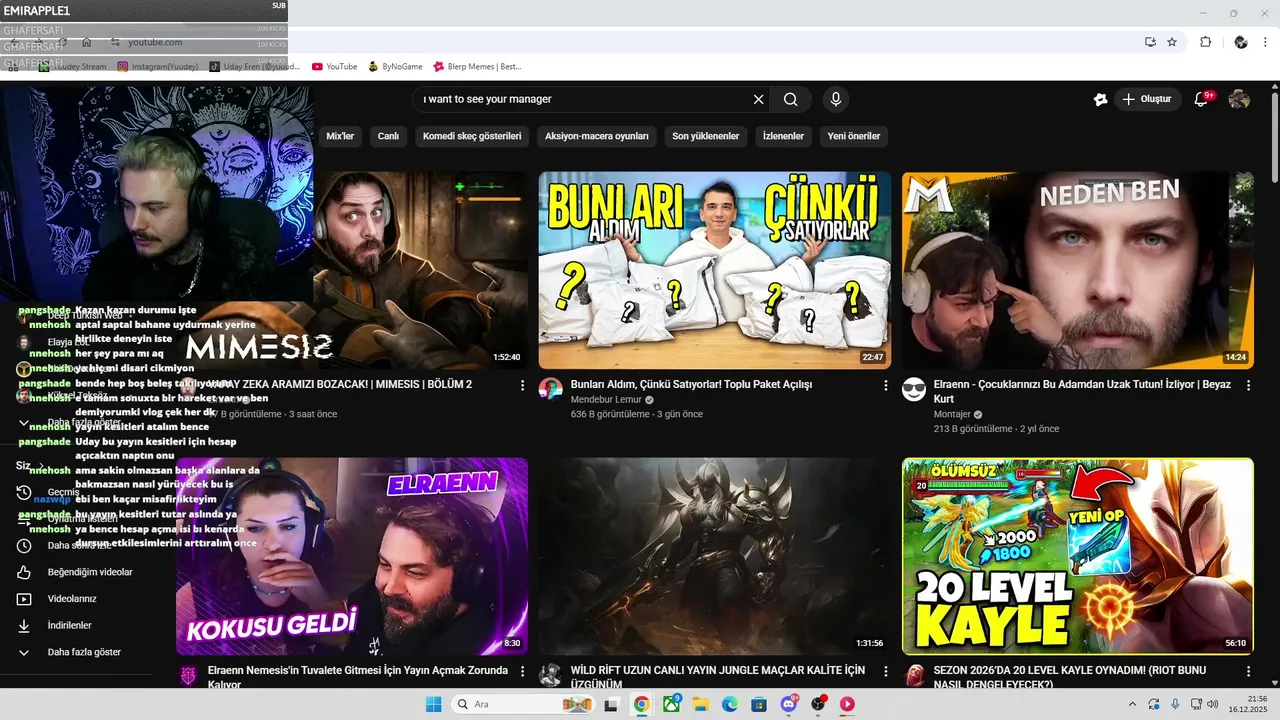This screenshot has height=720, width=1280.
Task: Open the Bunları Aldım paket thumbnail
Action: (714, 270)
